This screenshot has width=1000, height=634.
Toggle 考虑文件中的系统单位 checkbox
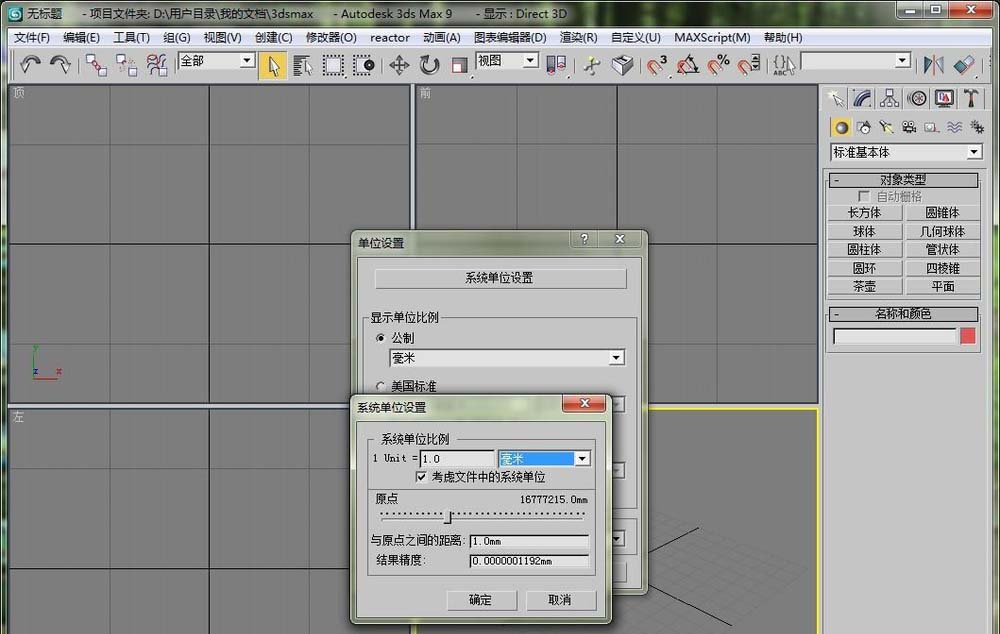tap(421, 477)
